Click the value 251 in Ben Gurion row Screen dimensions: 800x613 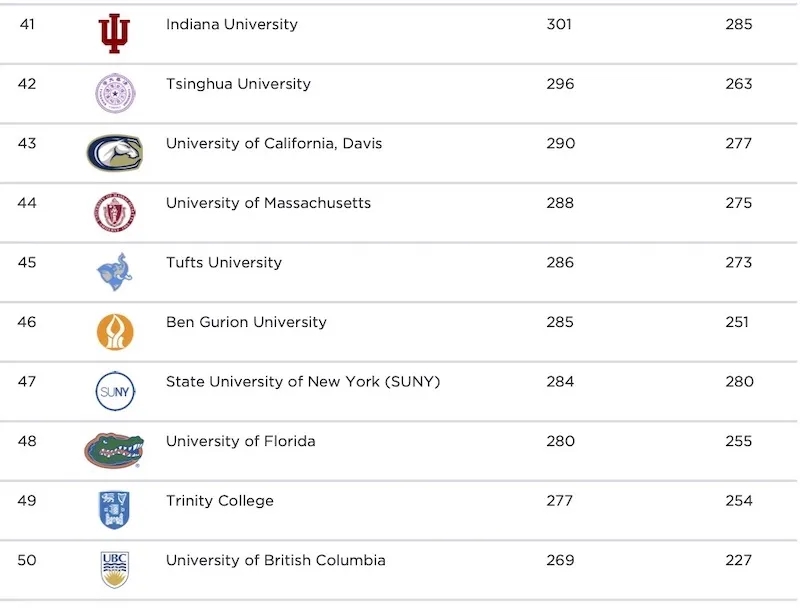tap(737, 322)
